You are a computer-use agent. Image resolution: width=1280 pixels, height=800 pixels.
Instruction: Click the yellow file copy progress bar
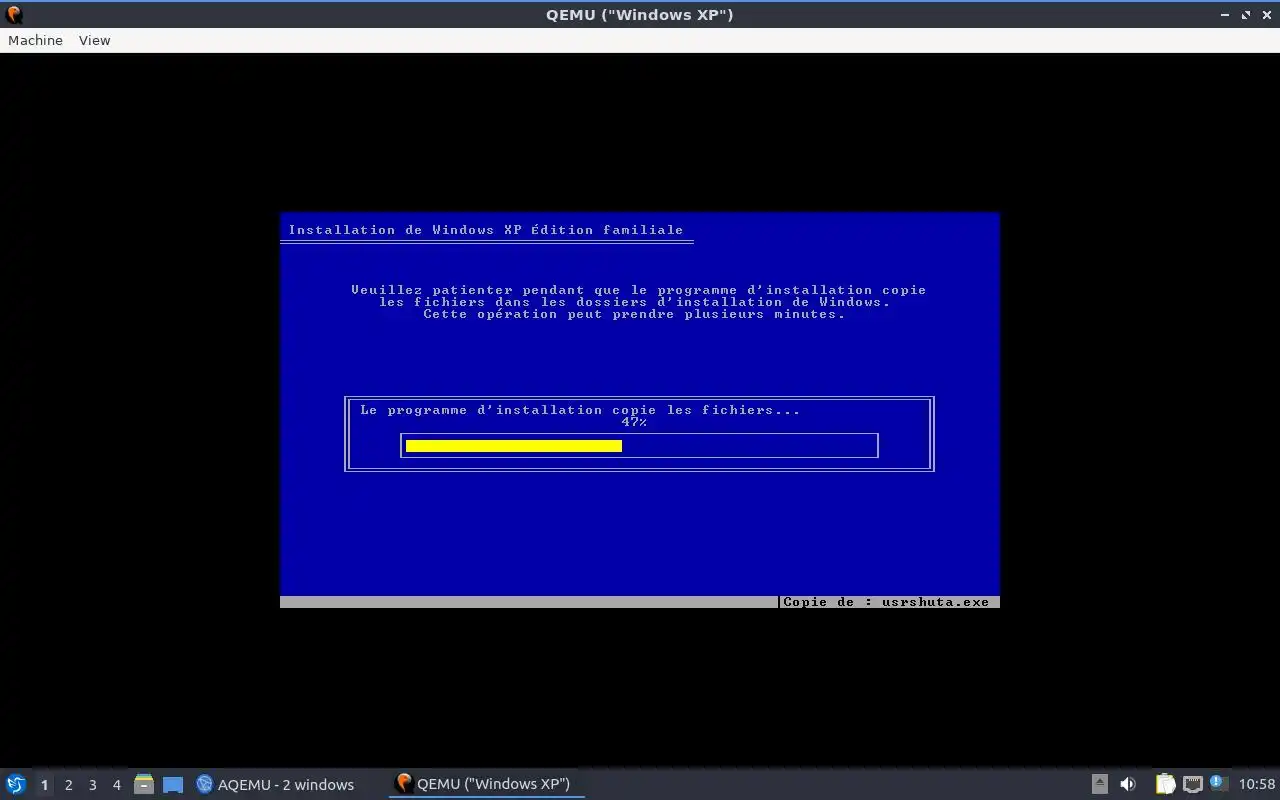(514, 446)
